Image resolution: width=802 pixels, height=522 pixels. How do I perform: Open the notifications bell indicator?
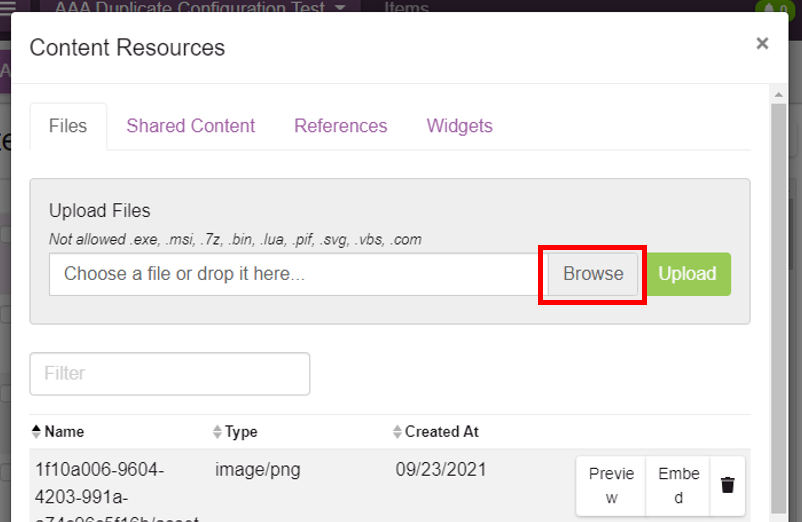point(774,7)
